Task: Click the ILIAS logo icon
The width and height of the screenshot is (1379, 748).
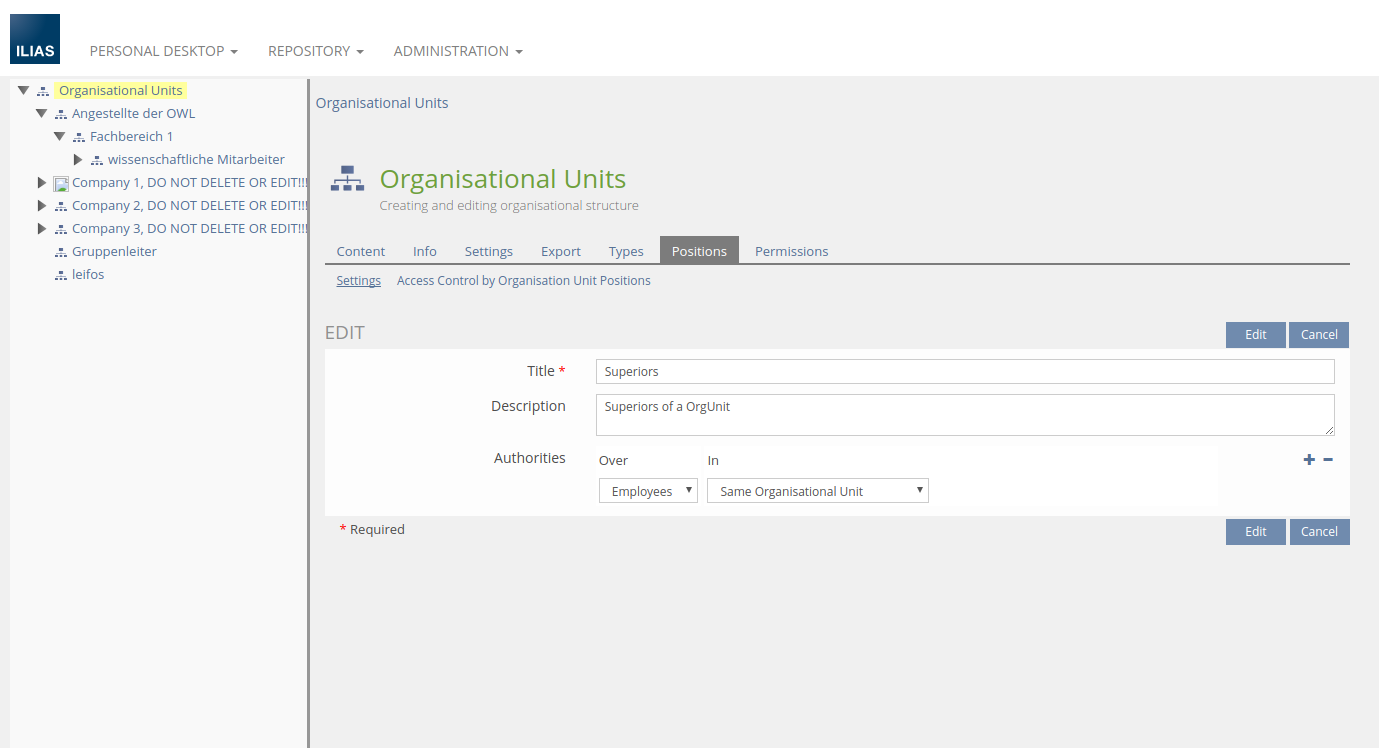Action: click(x=35, y=39)
